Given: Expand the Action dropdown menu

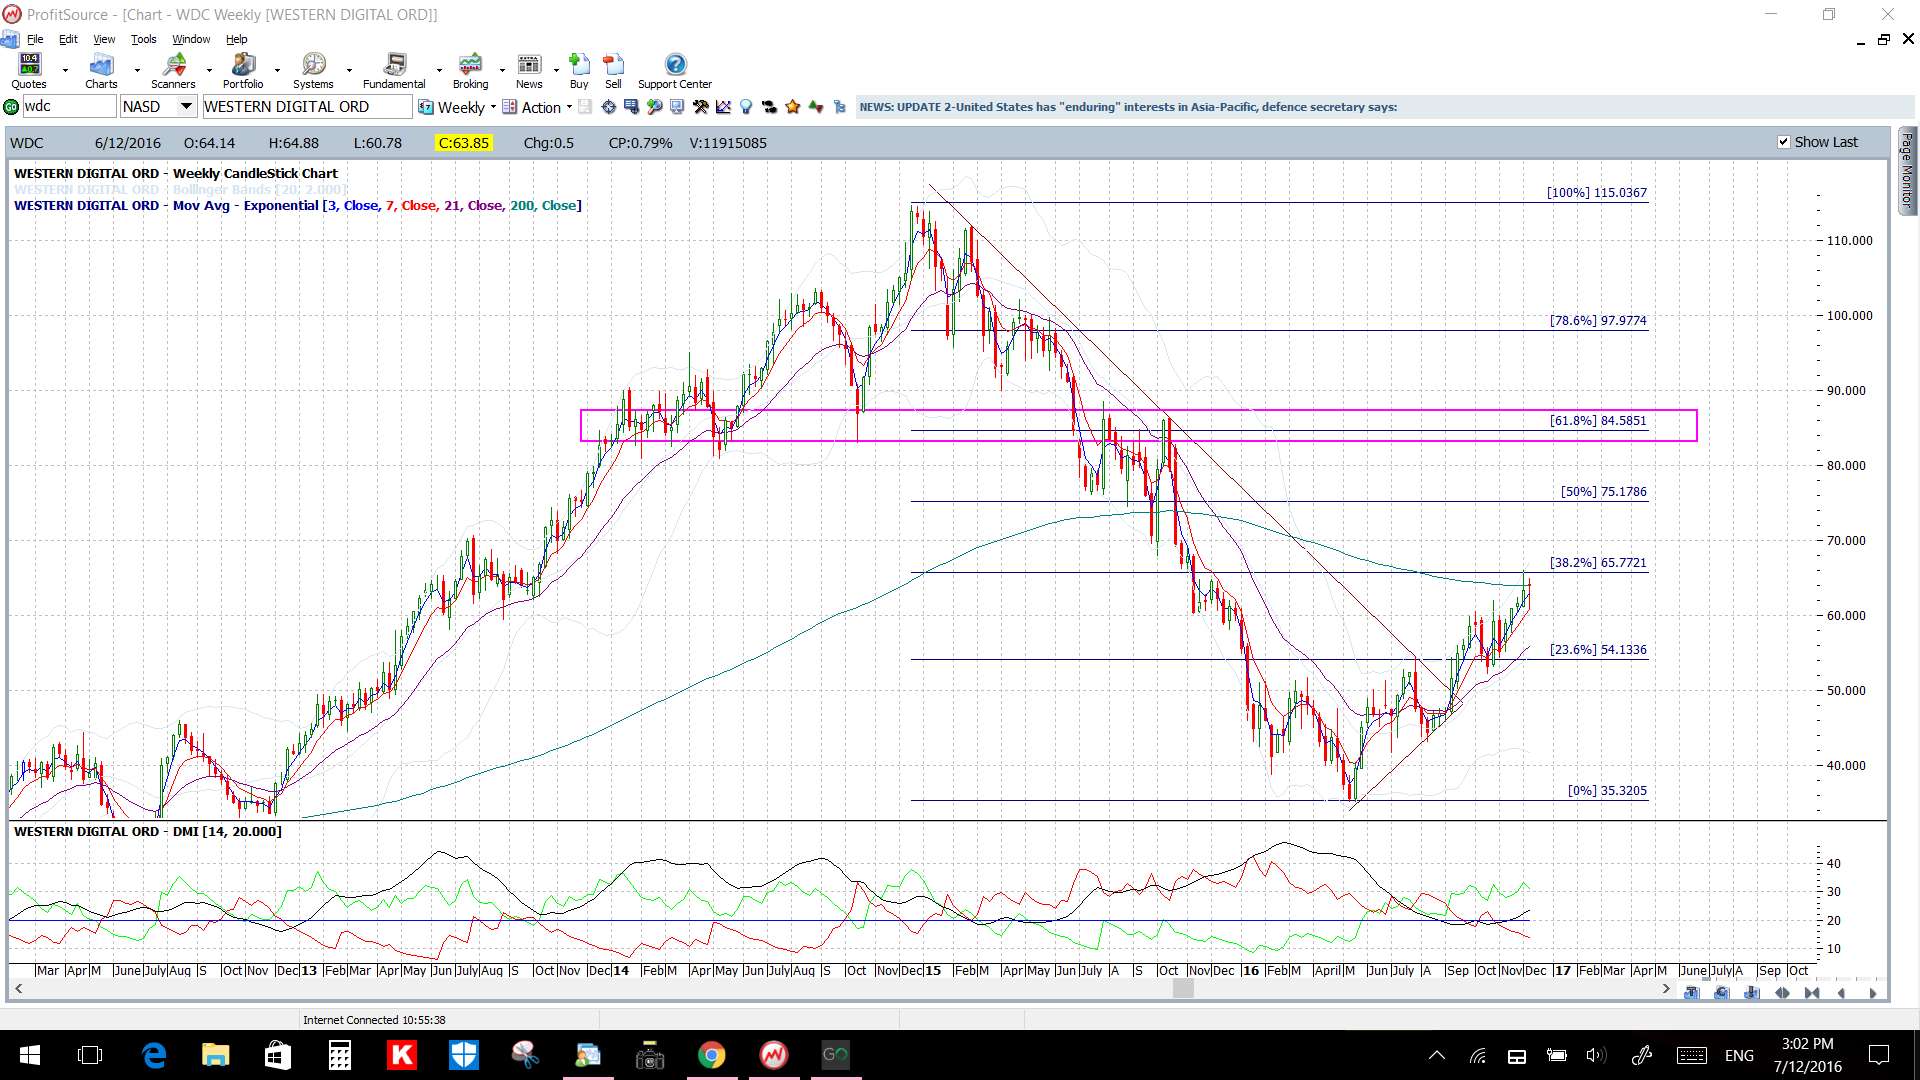Looking at the screenshot, I should point(537,107).
